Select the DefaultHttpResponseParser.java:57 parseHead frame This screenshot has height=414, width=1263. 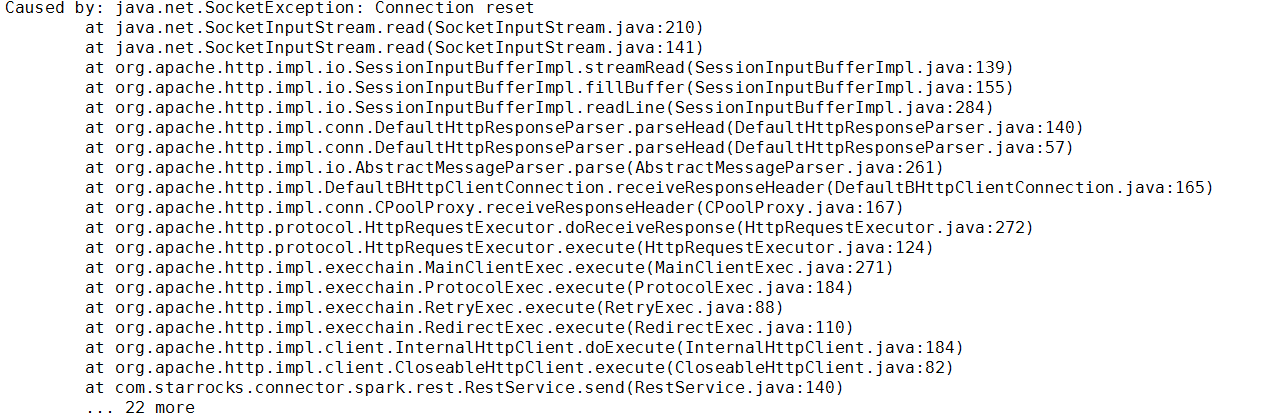tap(579, 147)
